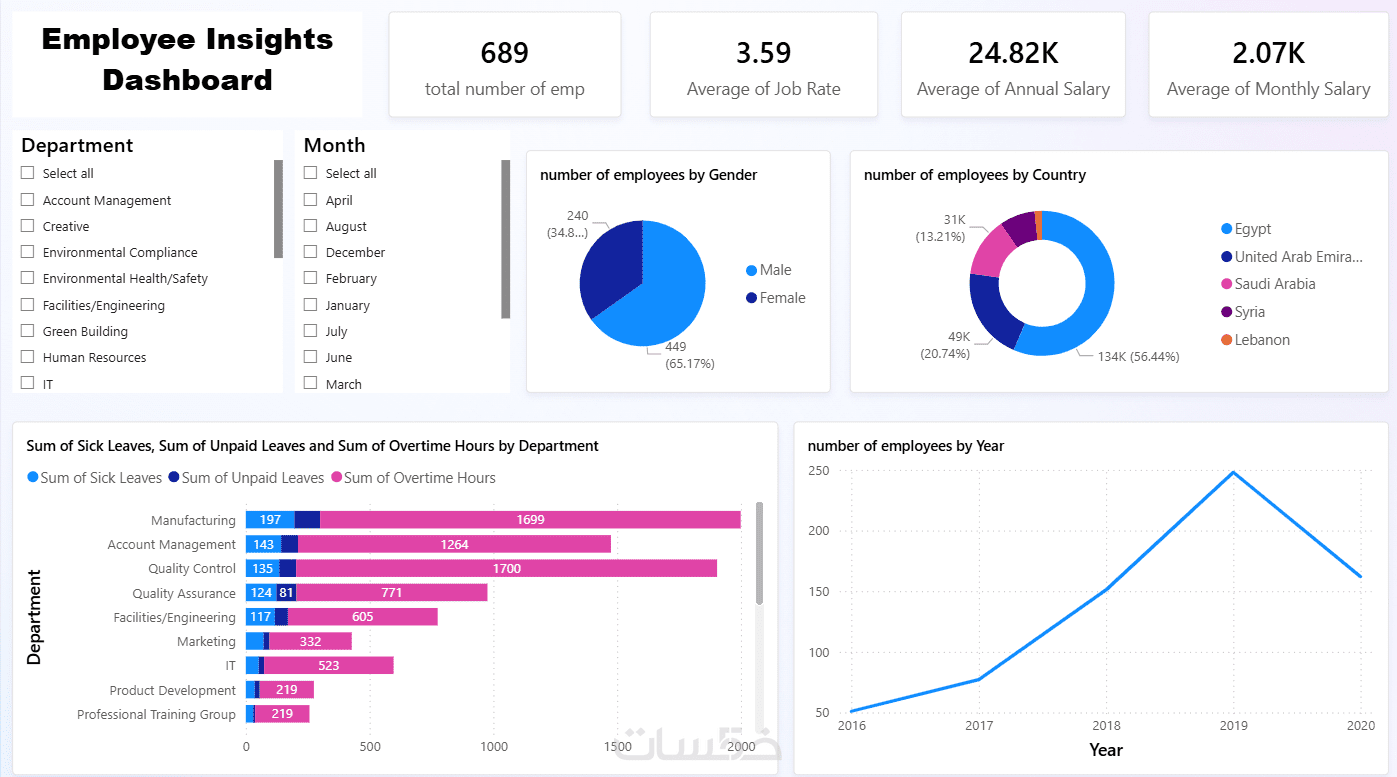Select the Lebanon legend entry
Viewport: 1397px width, 777px height.
[1255, 340]
